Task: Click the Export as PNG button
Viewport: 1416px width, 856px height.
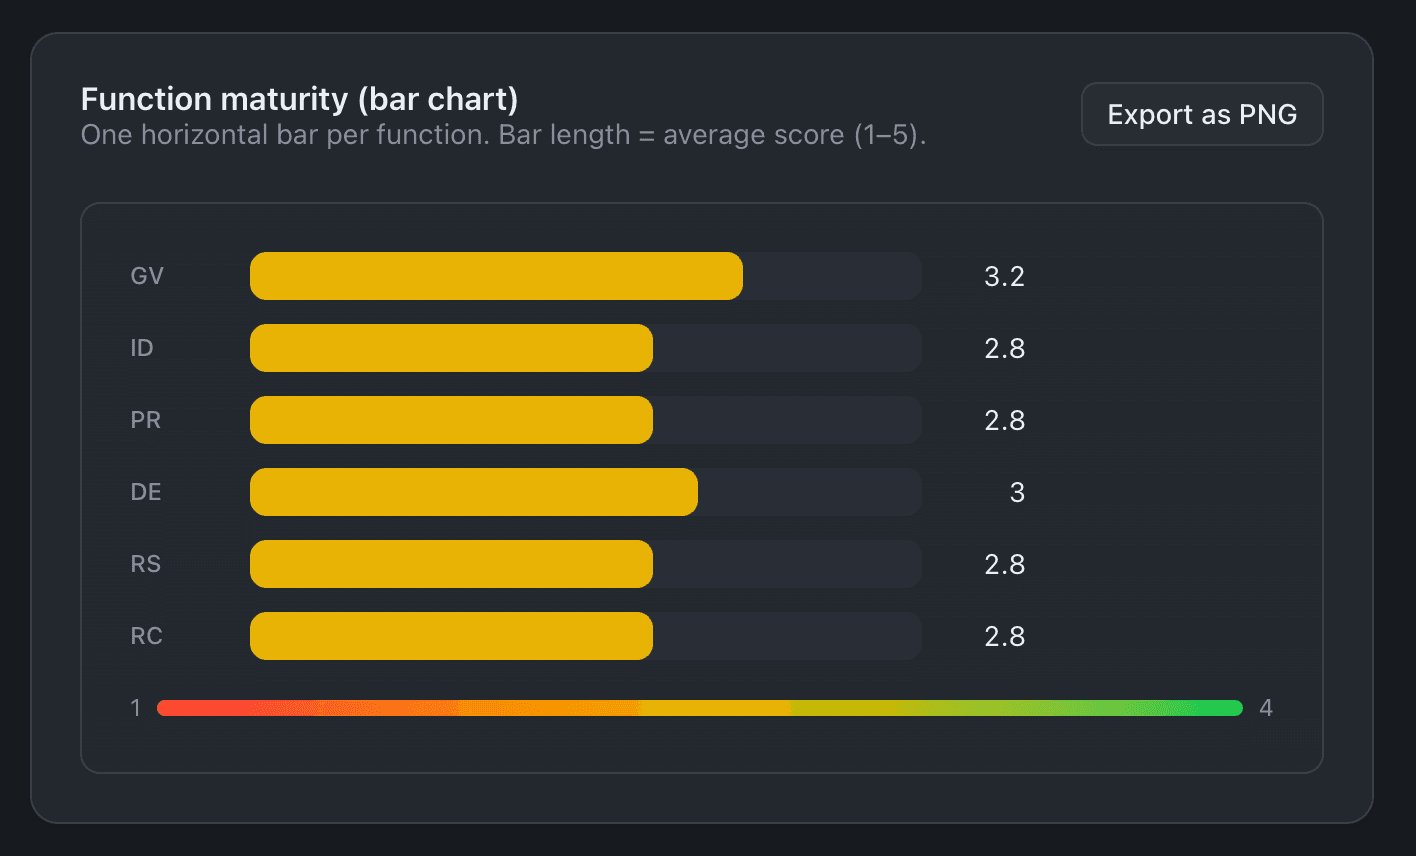Action: 1201,113
